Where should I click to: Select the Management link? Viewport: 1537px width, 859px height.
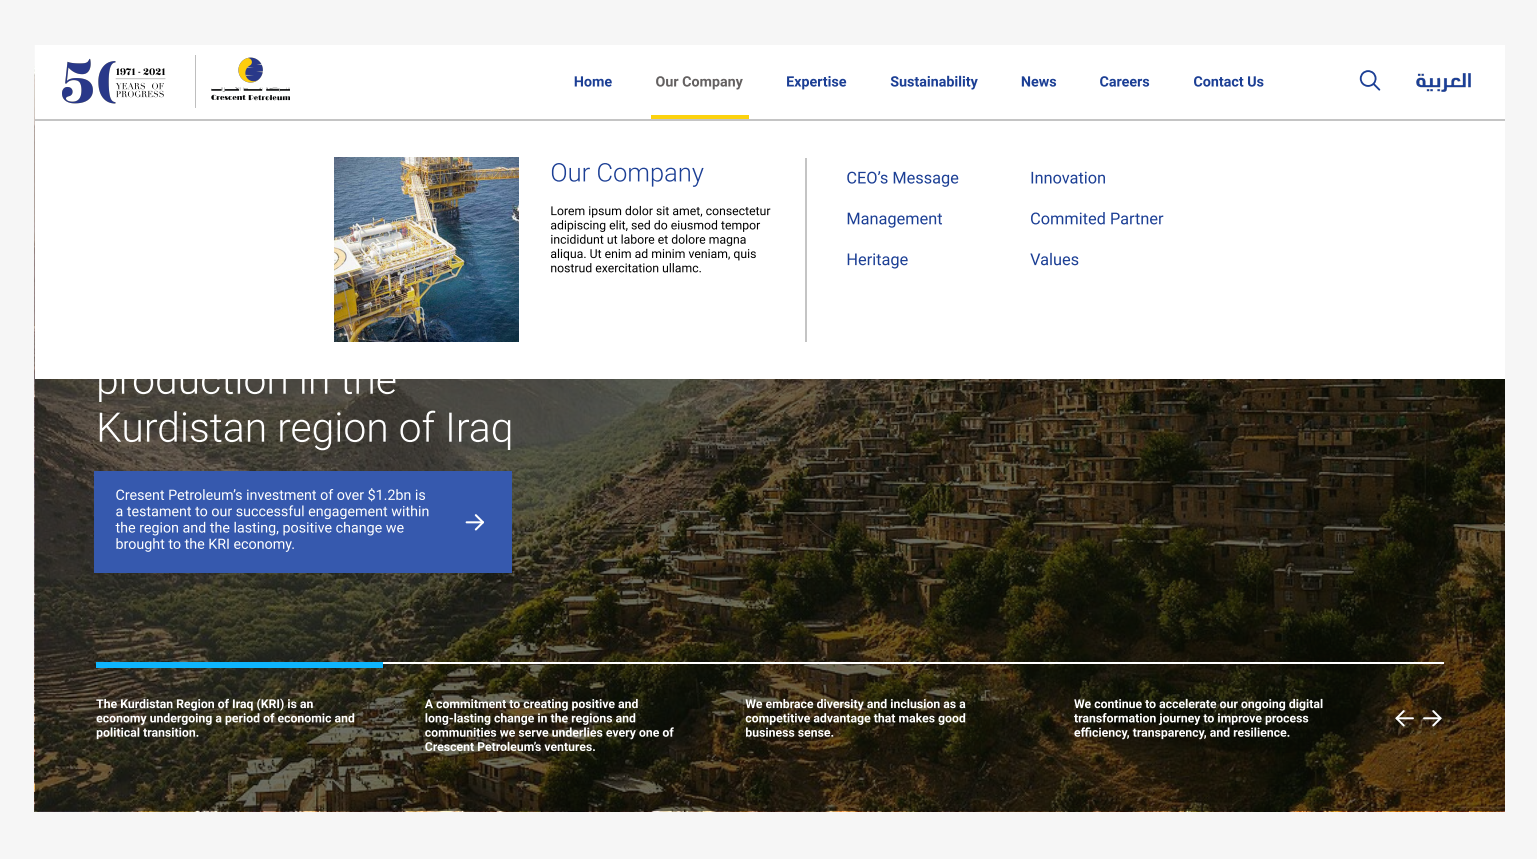(894, 219)
